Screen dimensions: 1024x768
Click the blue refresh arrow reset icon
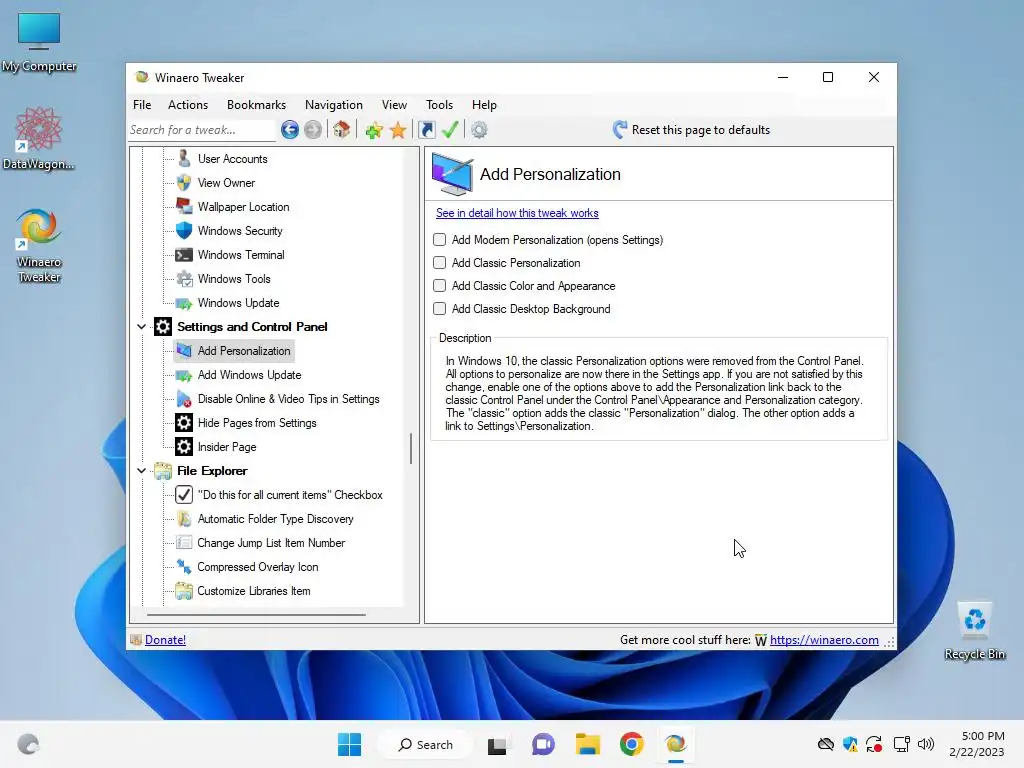coord(620,130)
